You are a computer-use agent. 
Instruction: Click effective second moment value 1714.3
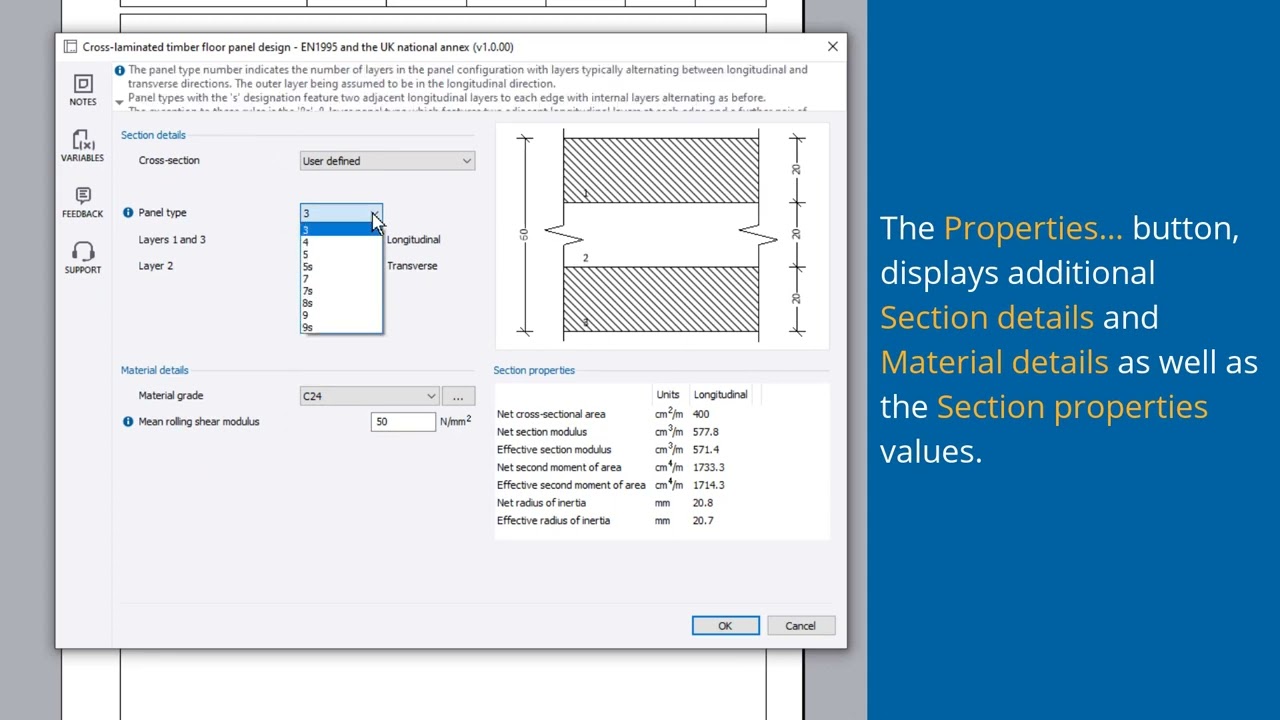click(708, 485)
